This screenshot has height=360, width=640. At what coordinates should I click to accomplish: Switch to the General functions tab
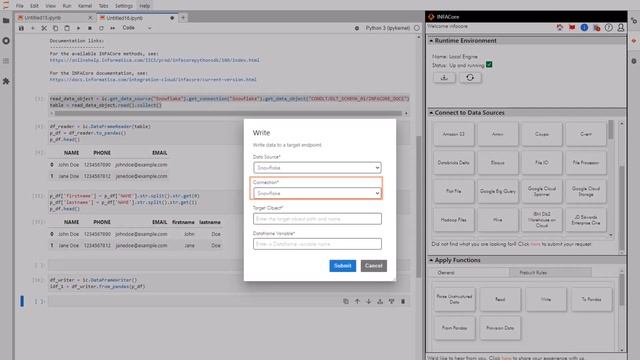tap(469, 273)
